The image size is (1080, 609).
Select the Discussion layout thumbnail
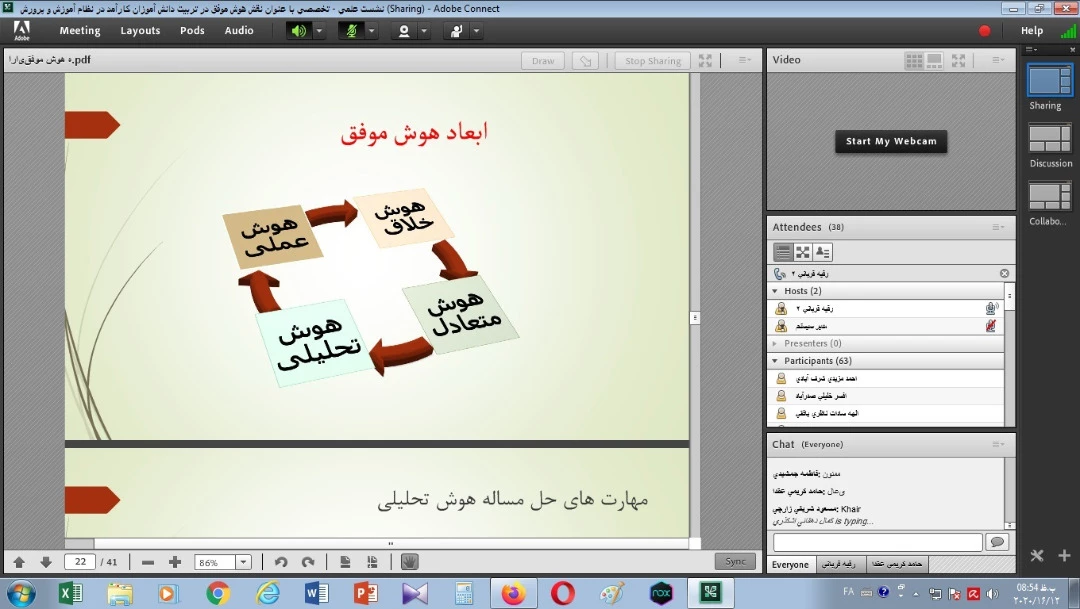pos(1050,139)
